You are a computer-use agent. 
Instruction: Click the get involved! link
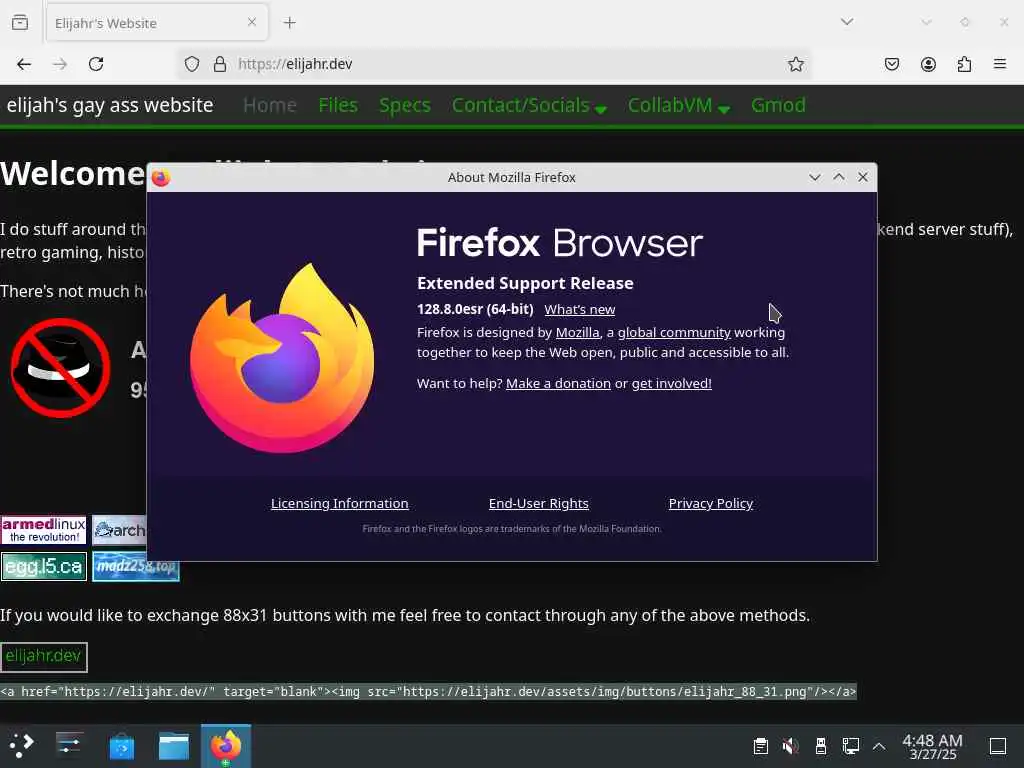671,383
